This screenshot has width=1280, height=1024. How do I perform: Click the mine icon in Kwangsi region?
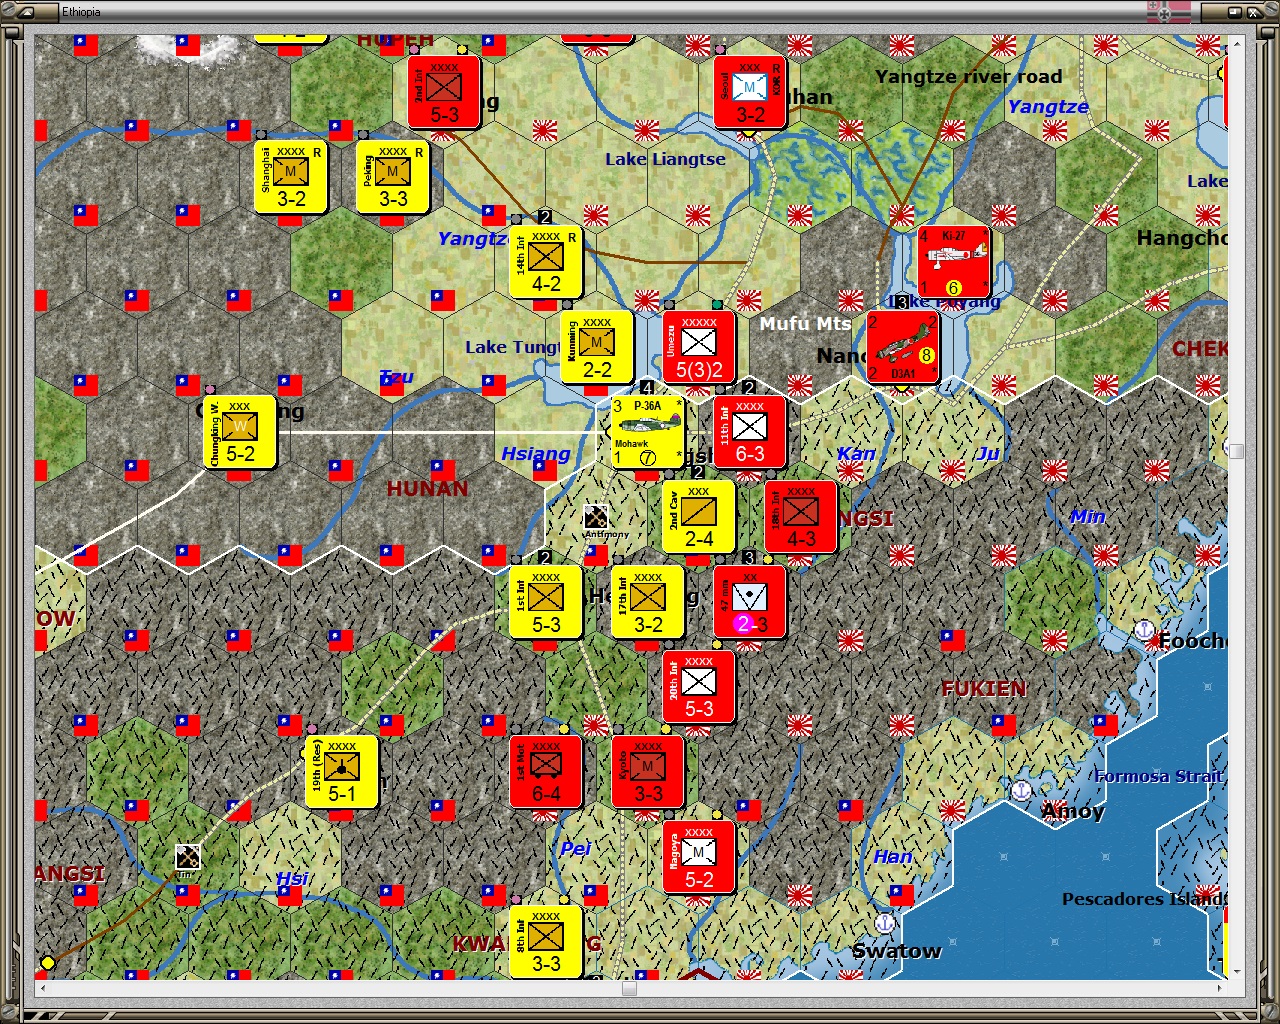[188, 857]
